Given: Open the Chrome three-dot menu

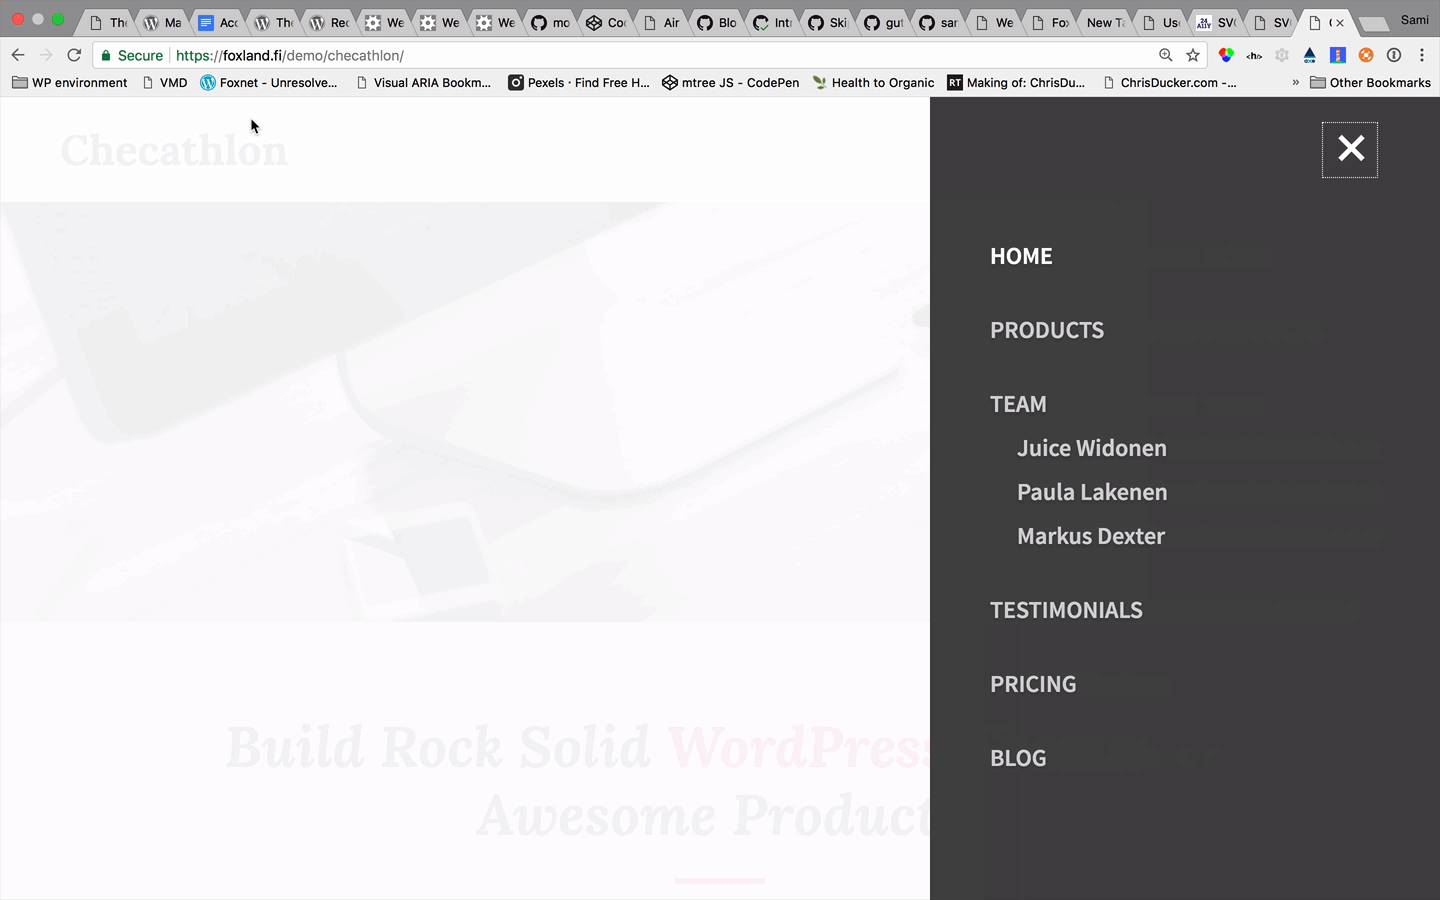Looking at the screenshot, I should [x=1422, y=55].
